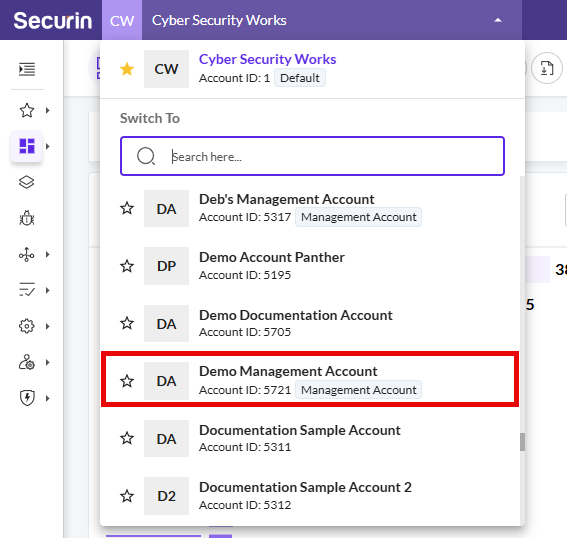Click Management Account badge for ID 5721
Viewport: 567px width, 538px height.
(358, 390)
